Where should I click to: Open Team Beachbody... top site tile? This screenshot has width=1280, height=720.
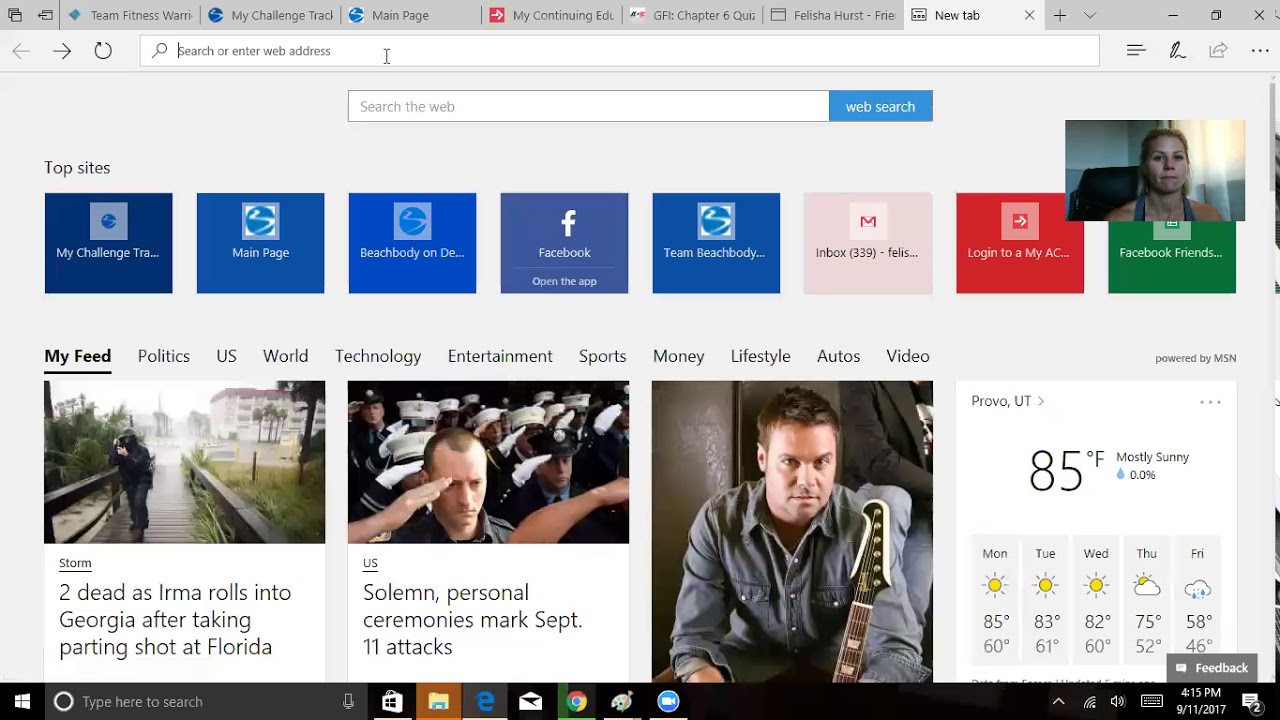pyautogui.click(x=716, y=243)
